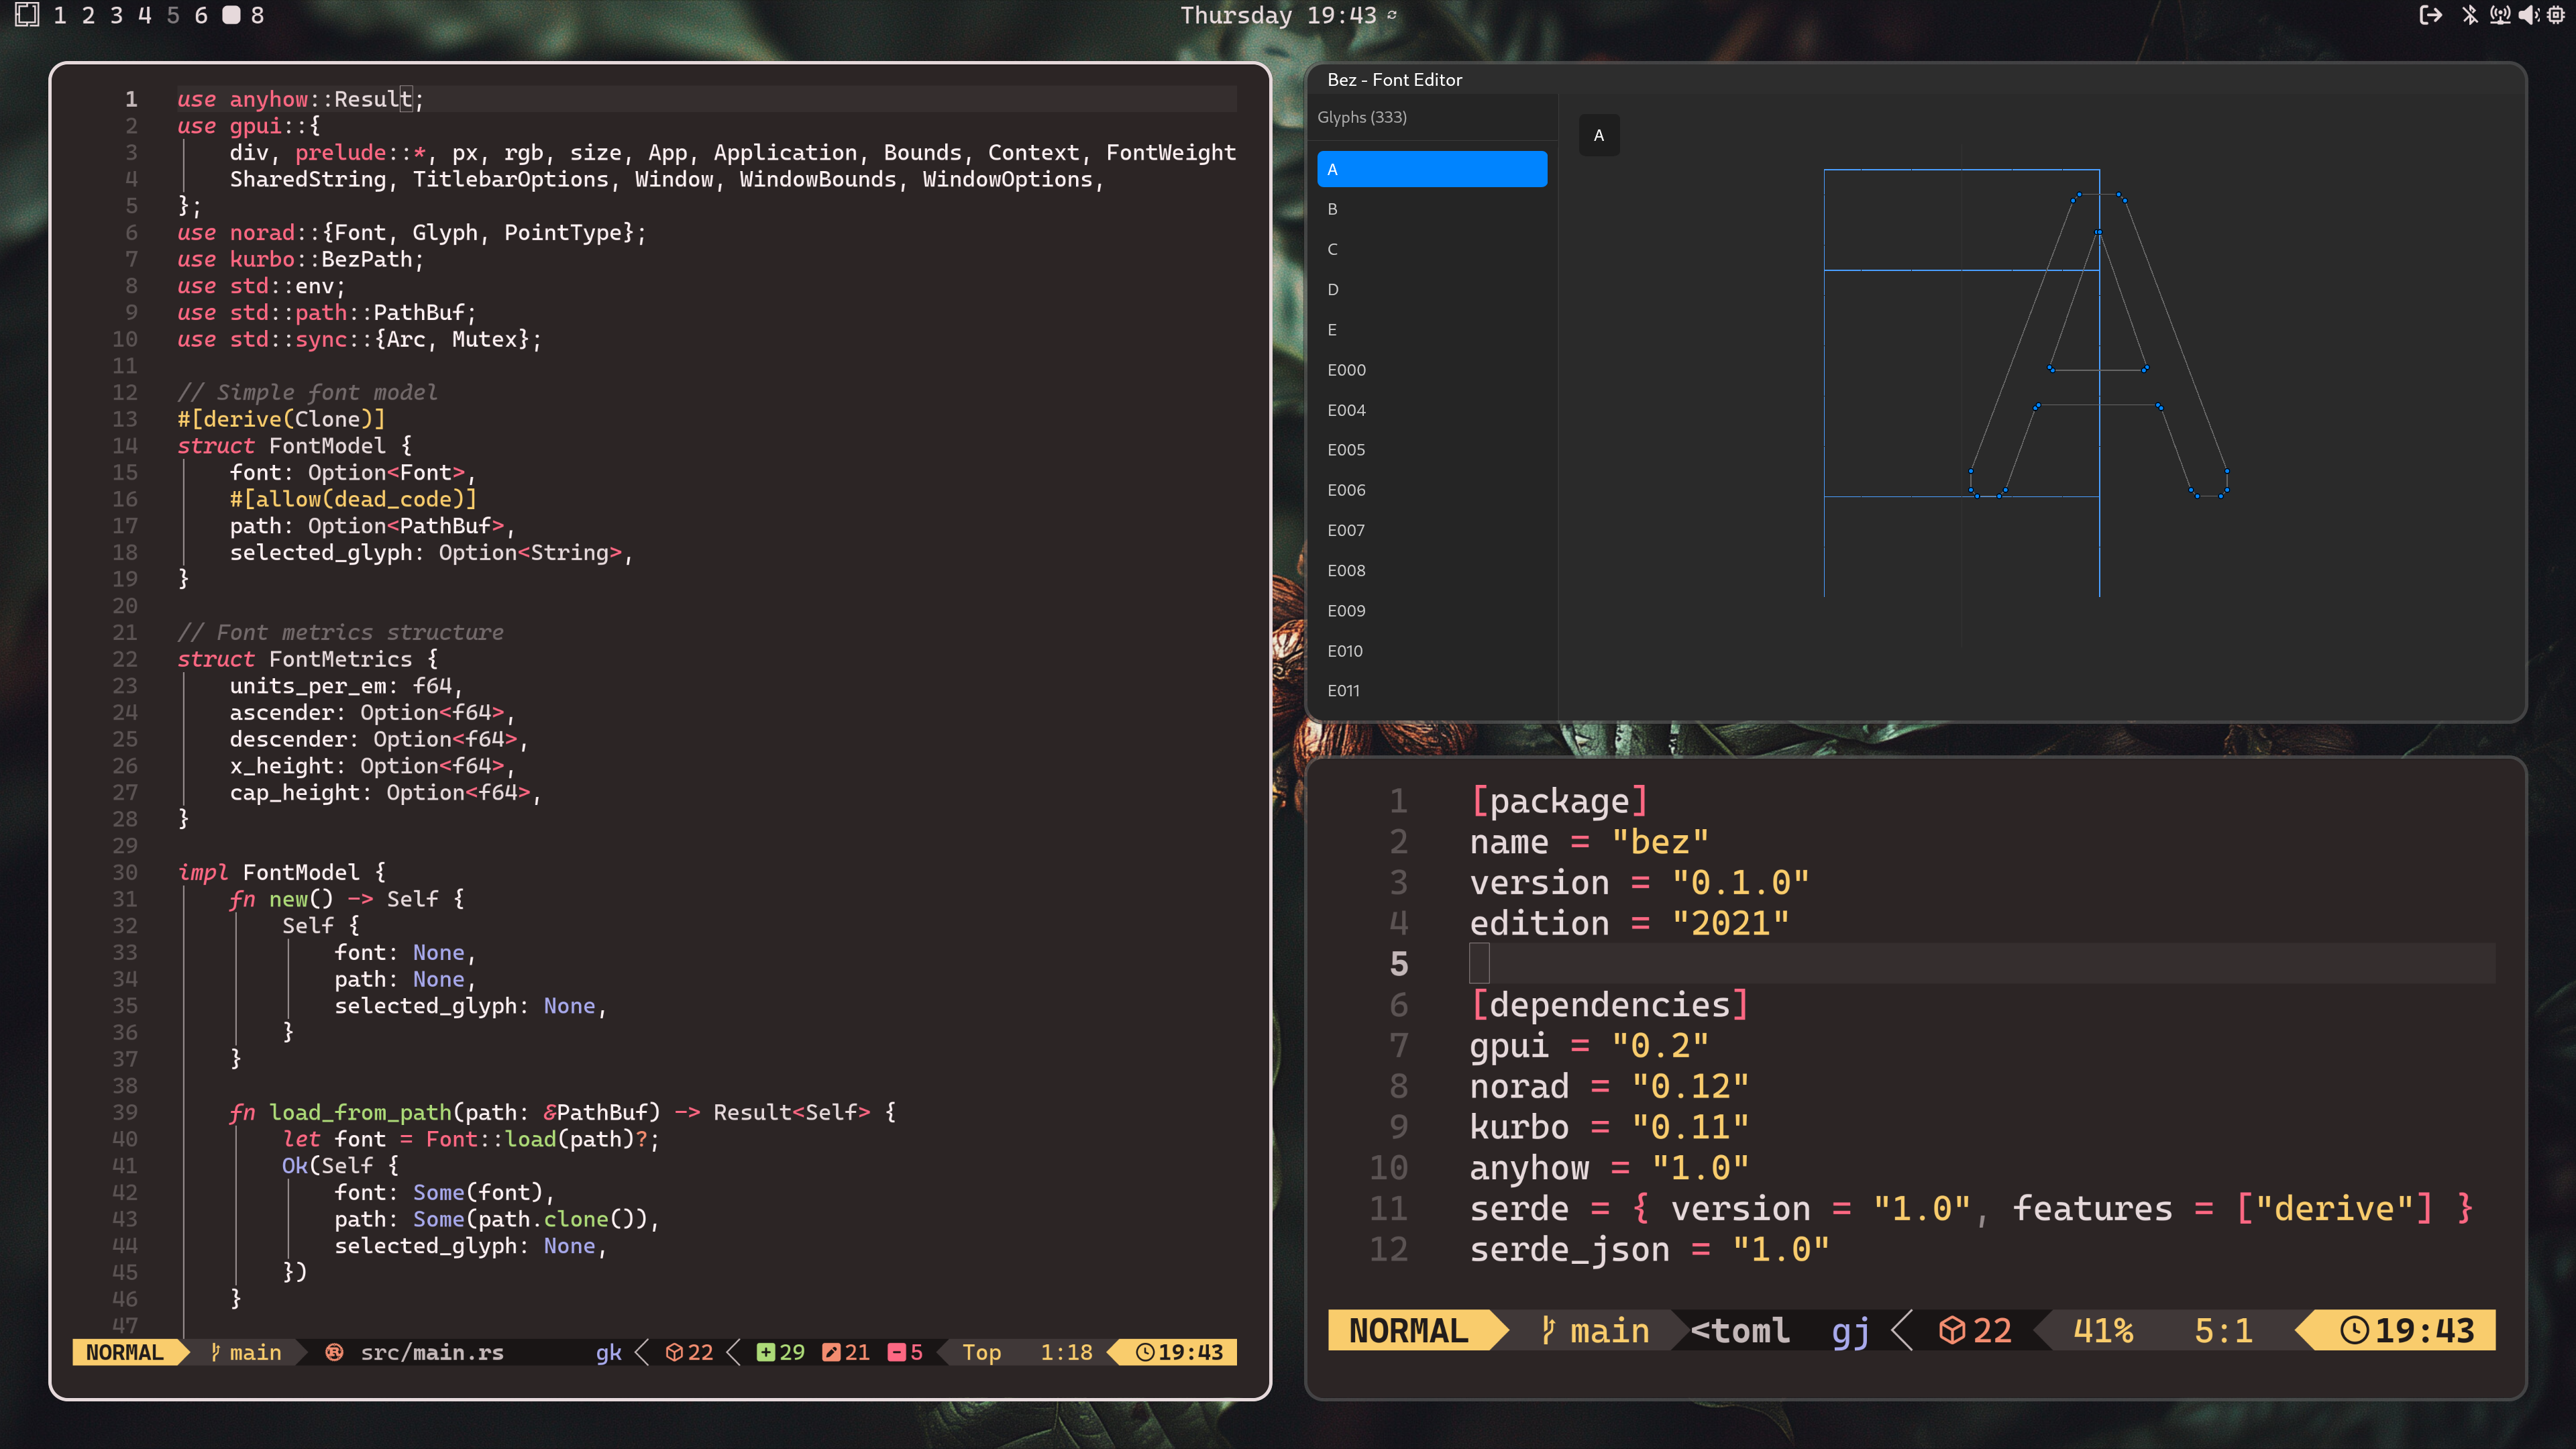
Task: Click the logout icon in top bar
Action: [2430, 15]
